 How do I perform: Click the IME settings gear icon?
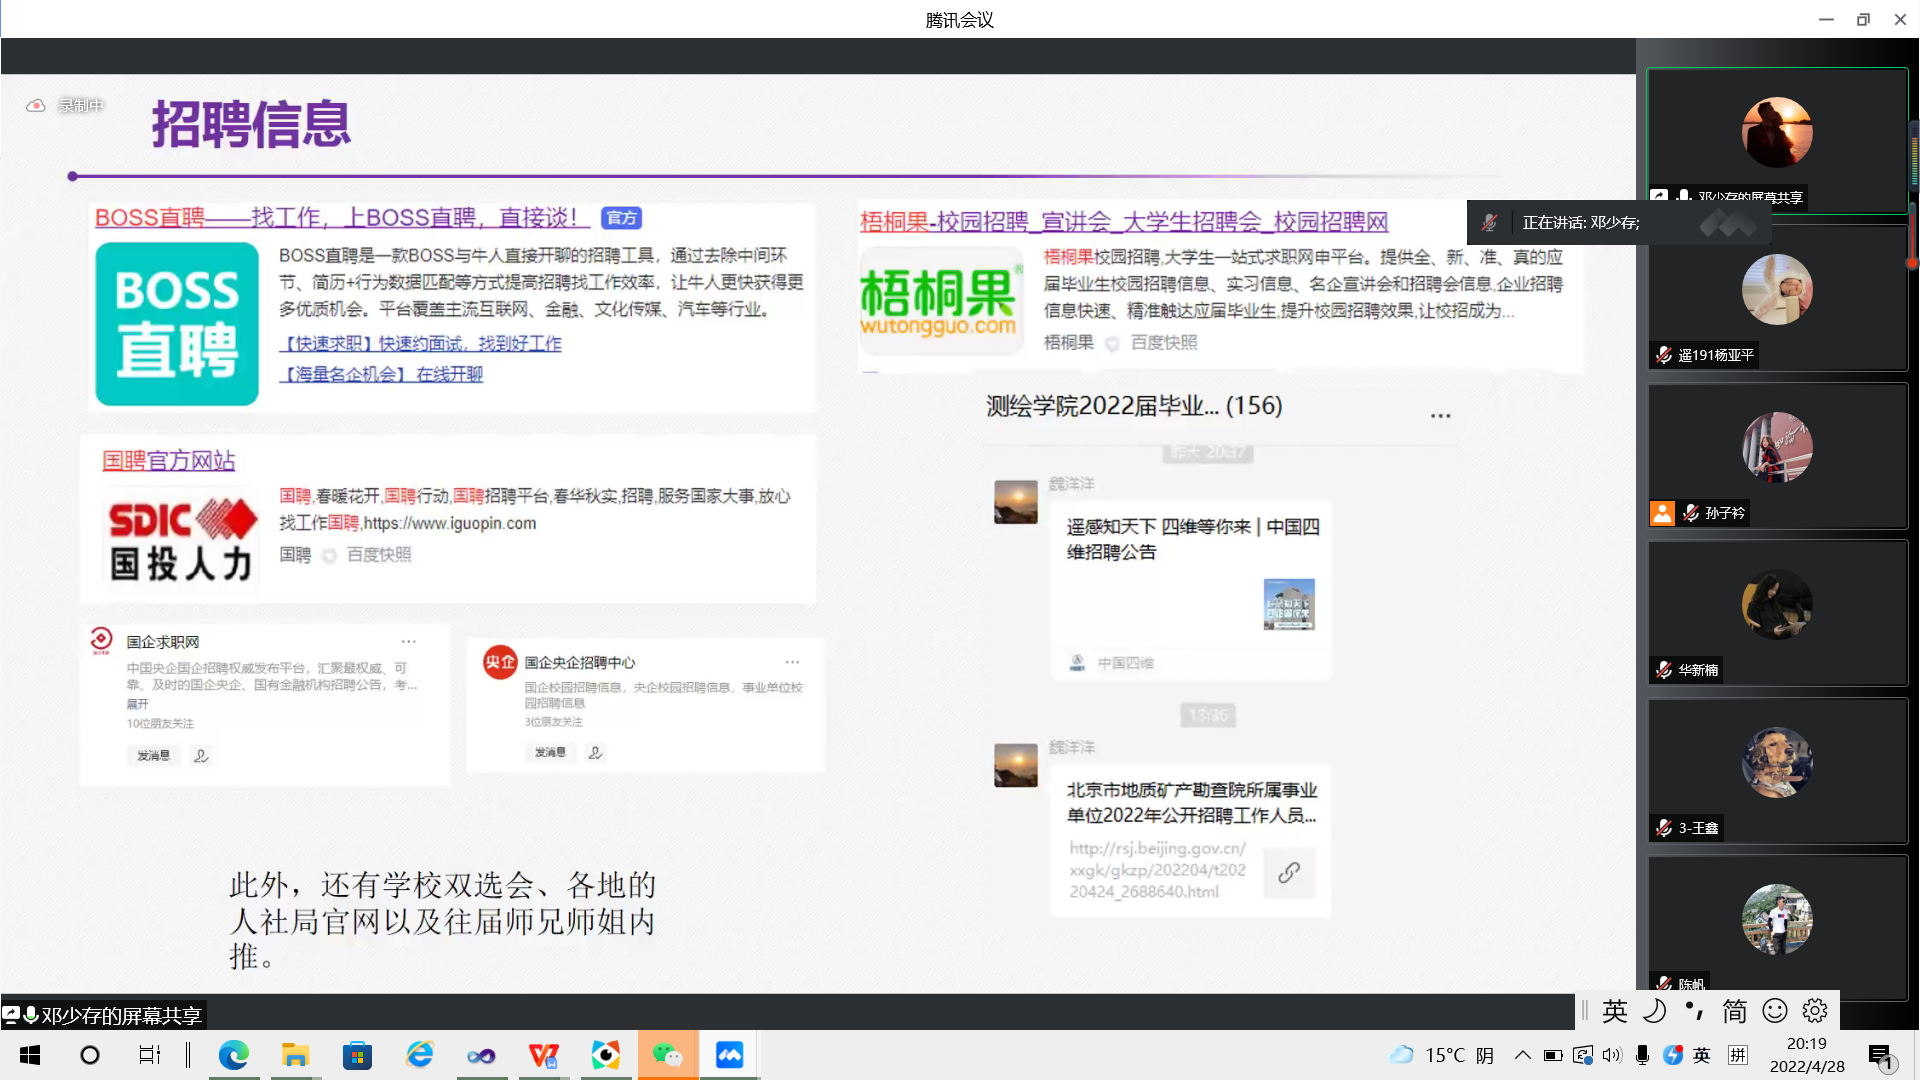pyautogui.click(x=1815, y=1011)
